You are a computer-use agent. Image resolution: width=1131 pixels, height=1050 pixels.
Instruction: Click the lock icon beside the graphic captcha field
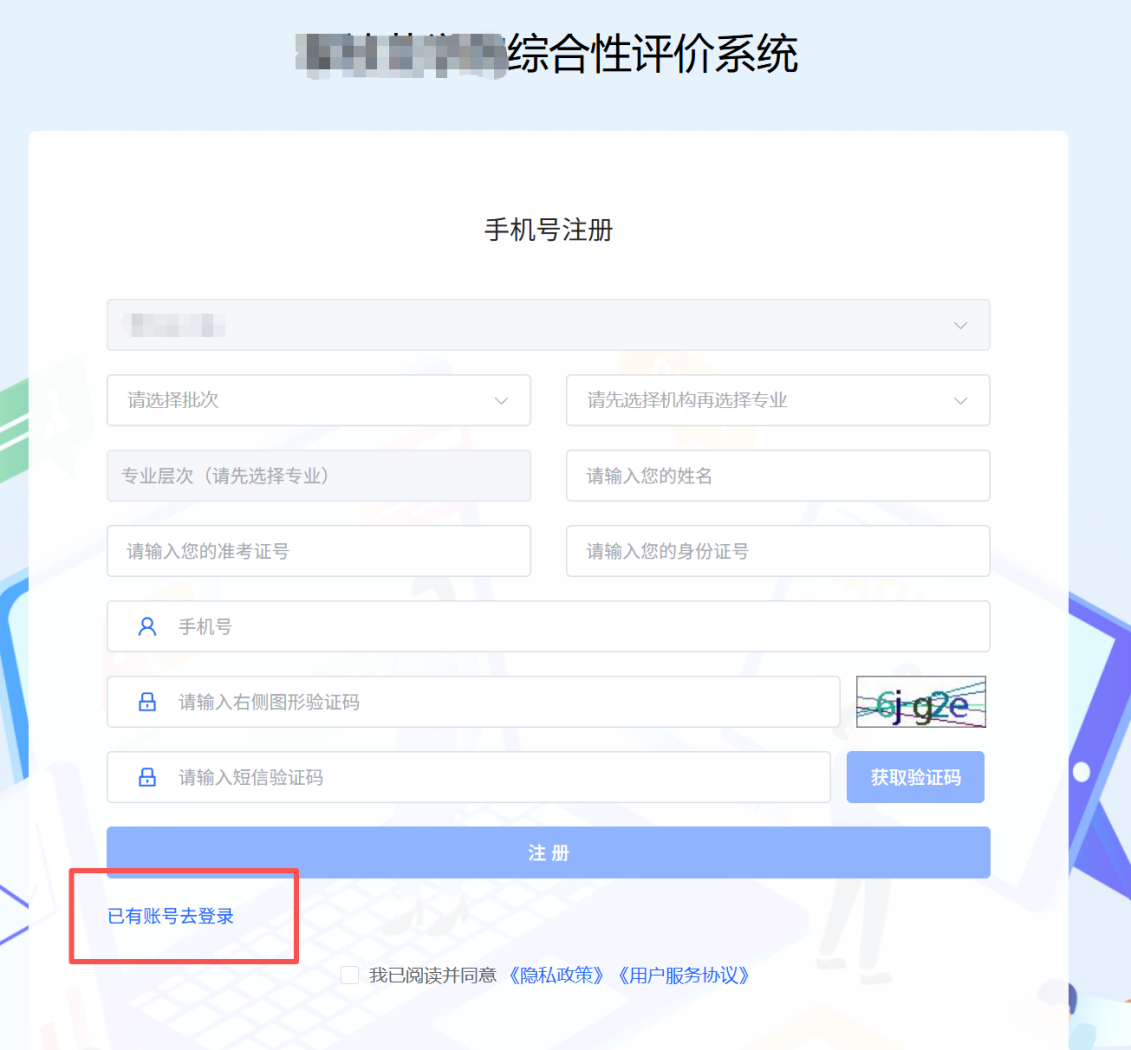[147, 702]
